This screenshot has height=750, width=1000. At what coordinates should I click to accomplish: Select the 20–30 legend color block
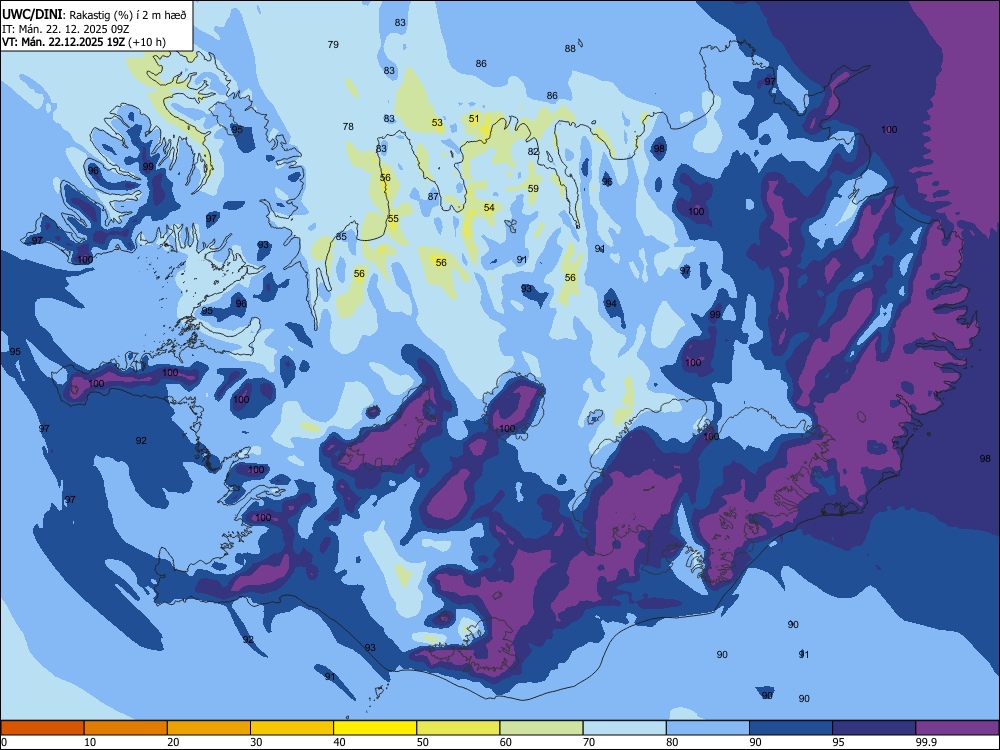click(x=209, y=728)
